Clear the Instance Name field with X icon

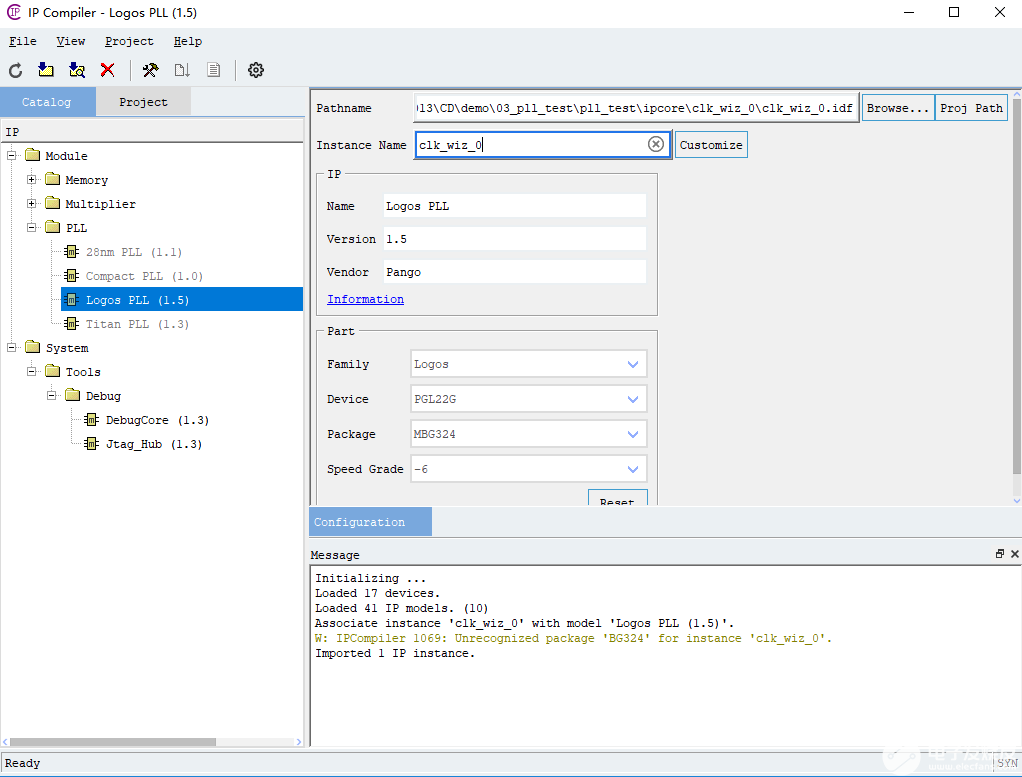(x=656, y=145)
